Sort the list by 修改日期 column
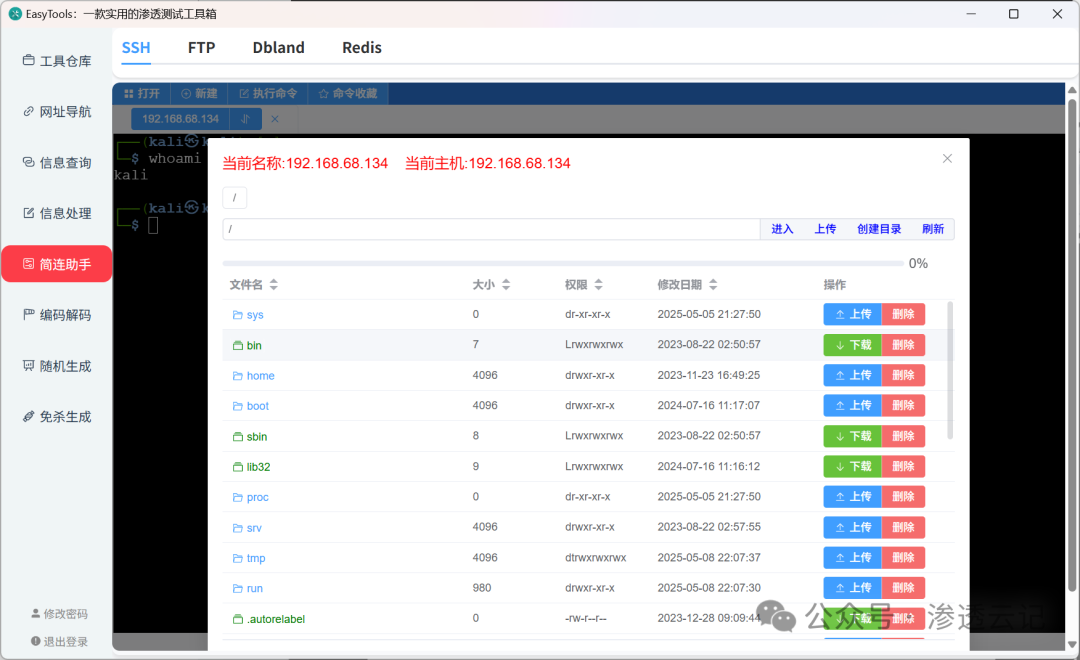The width and height of the screenshot is (1080, 660). [687, 285]
